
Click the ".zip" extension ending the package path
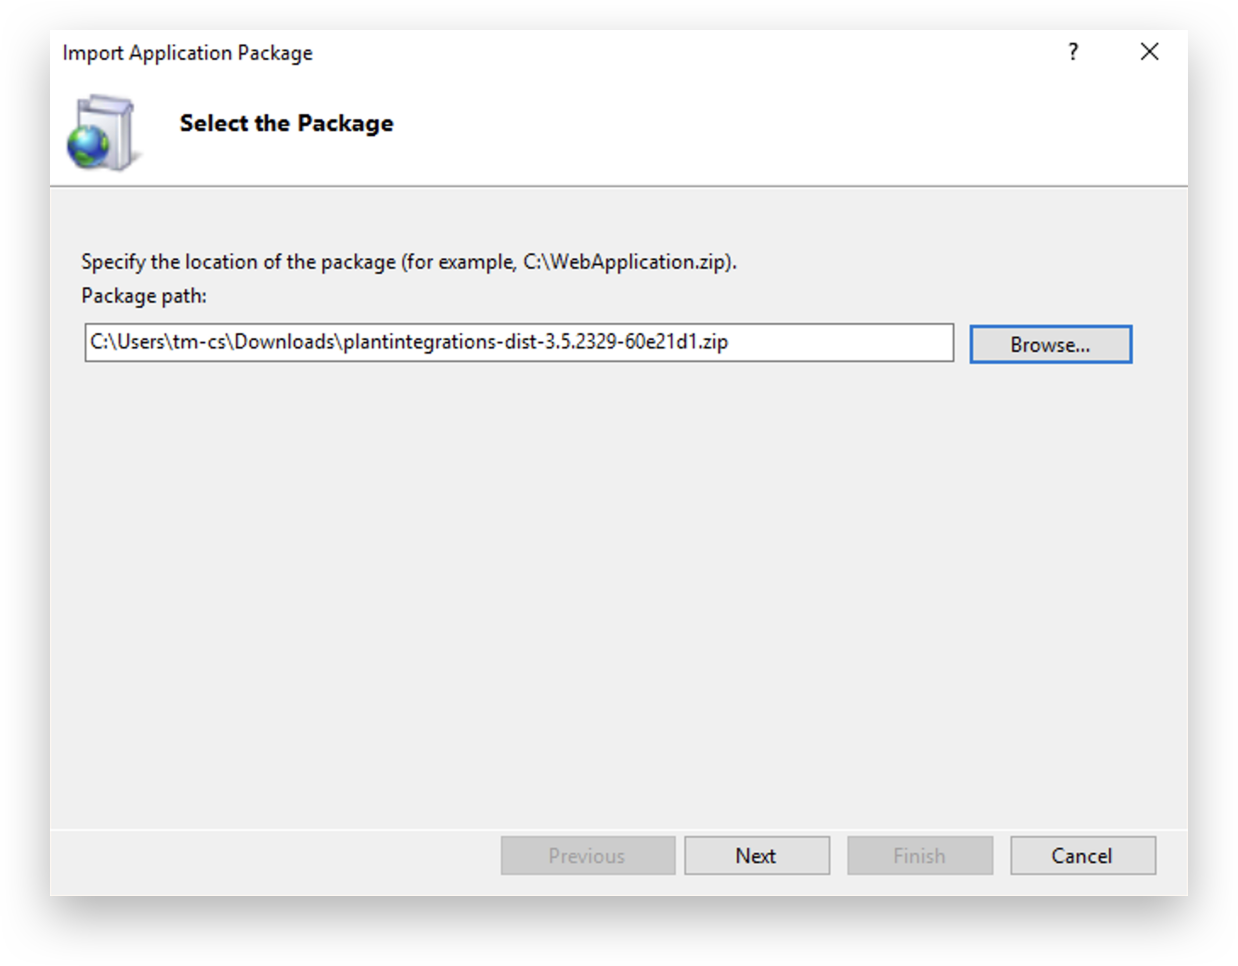pyautogui.click(x=713, y=342)
